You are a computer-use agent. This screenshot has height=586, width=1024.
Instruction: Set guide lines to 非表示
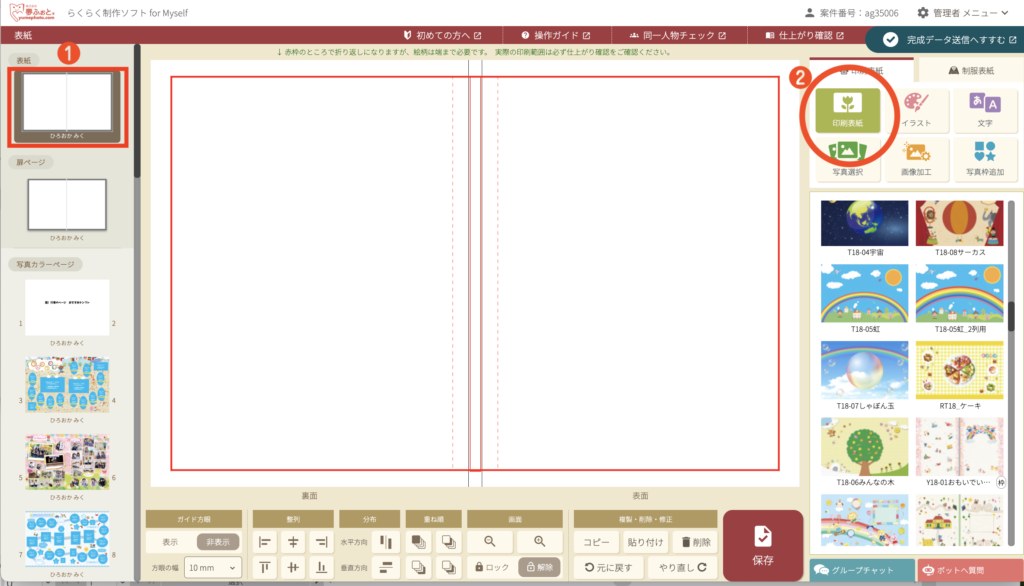[x=218, y=541]
